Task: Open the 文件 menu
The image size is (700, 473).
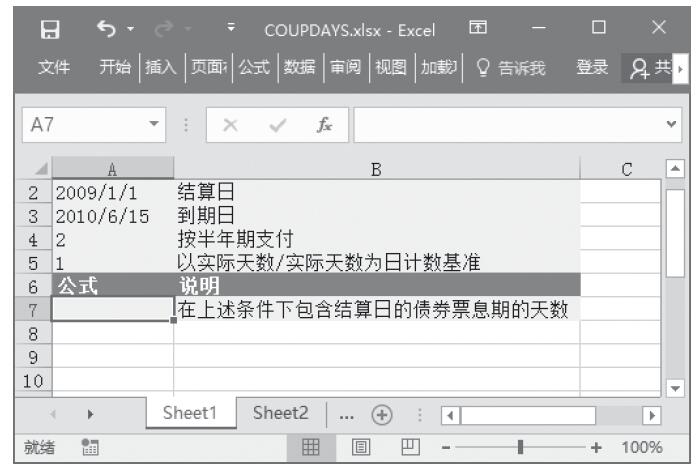Action: [x=53, y=66]
